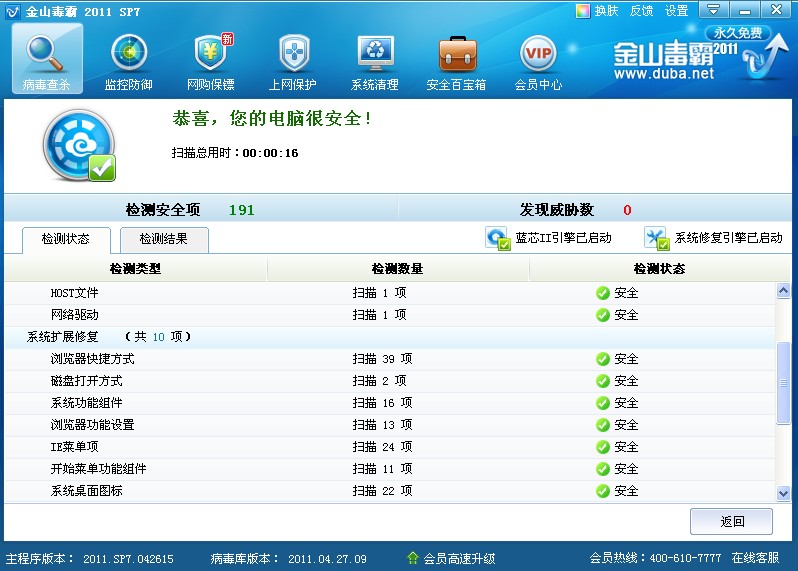The width and height of the screenshot is (798, 571).
Task: Click the scan-complete shield icon with green check
Action: click(x=79, y=146)
